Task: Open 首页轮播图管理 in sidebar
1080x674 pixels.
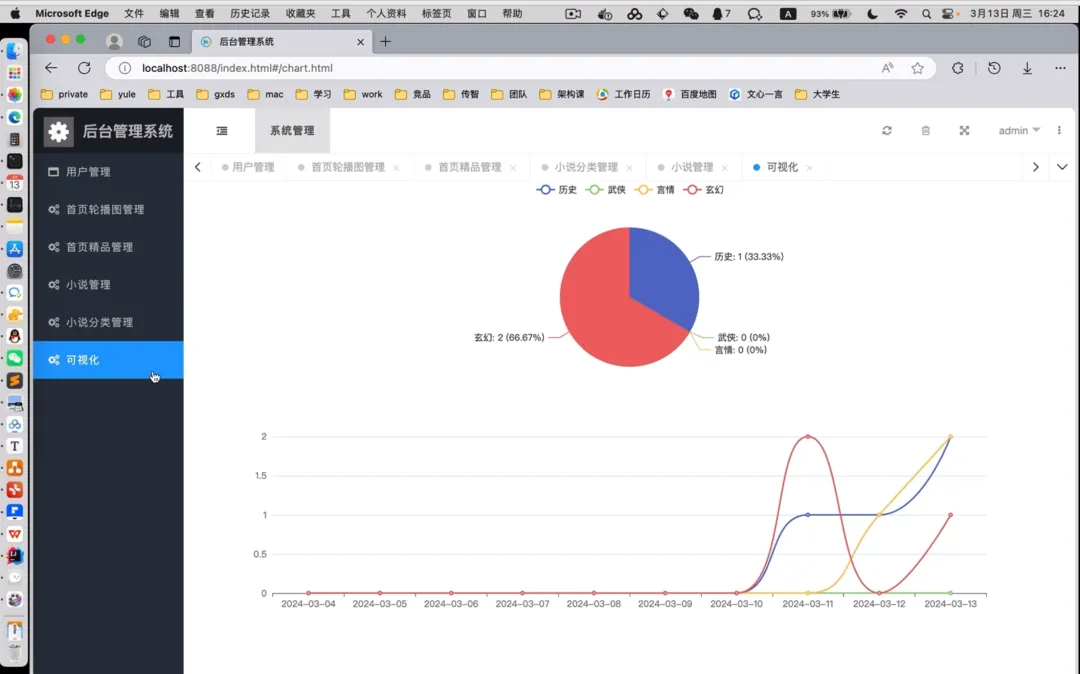Action: click(108, 209)
